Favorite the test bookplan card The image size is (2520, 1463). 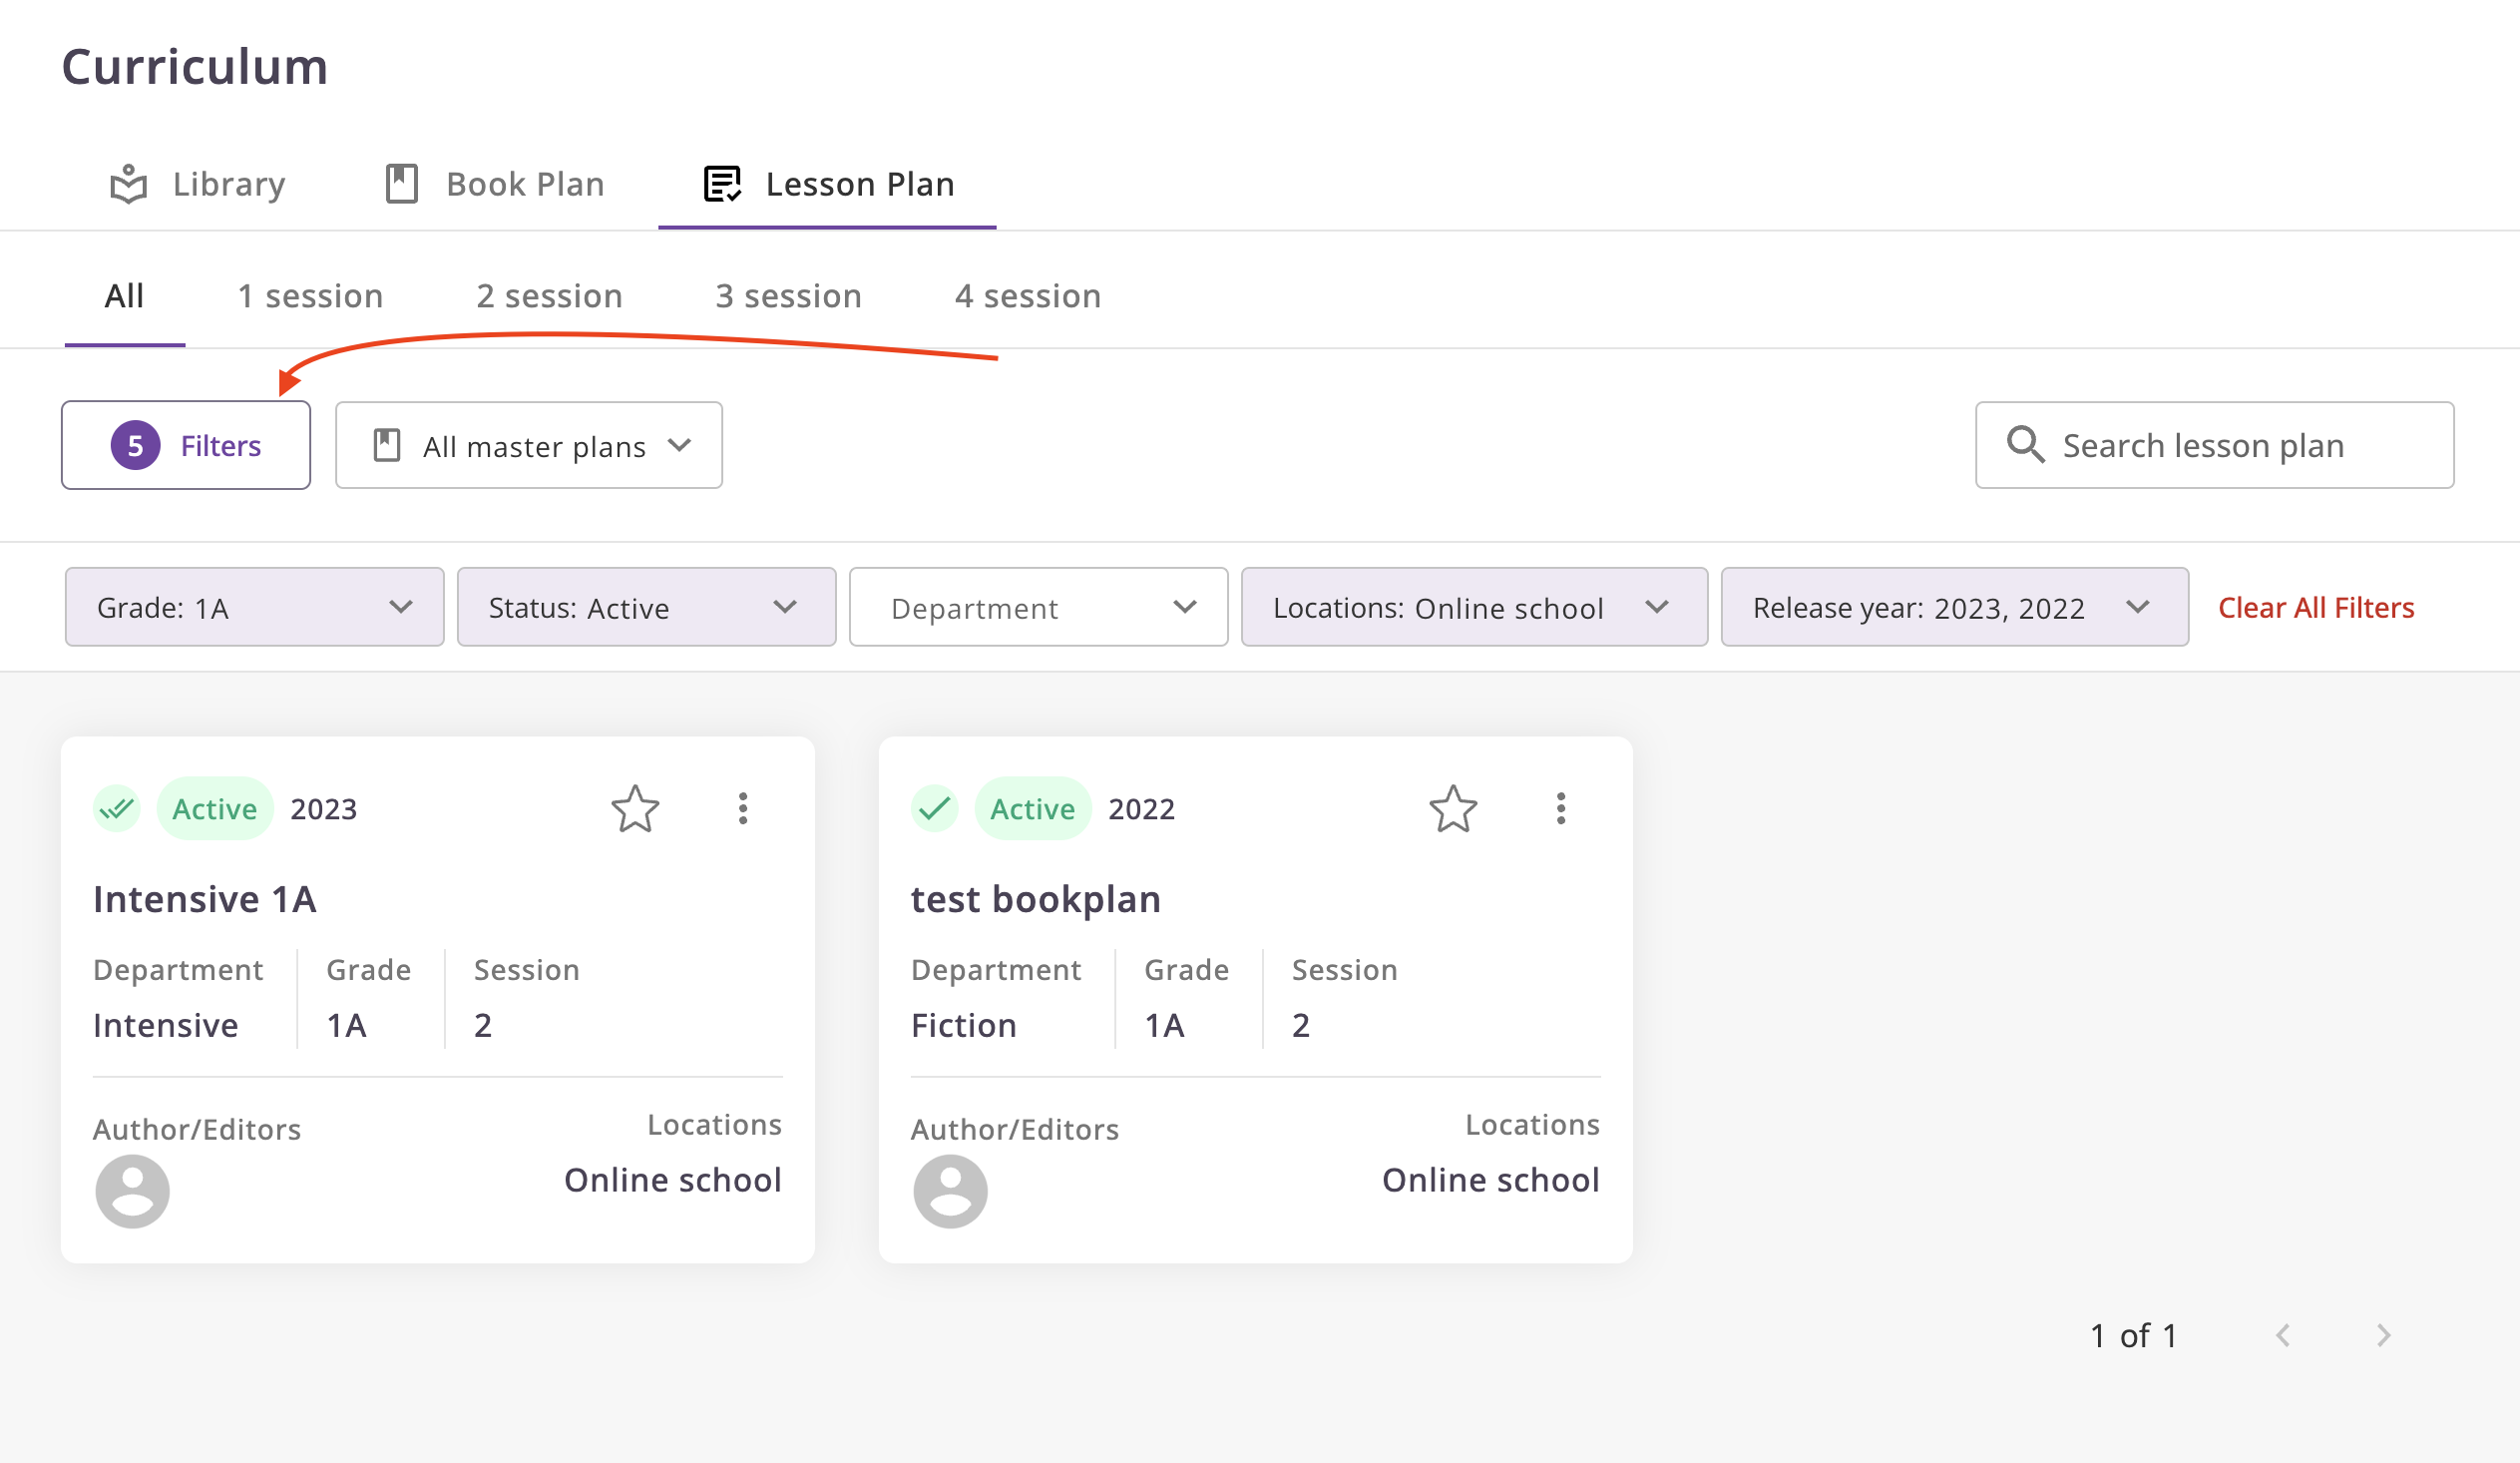pos(1452,808)
